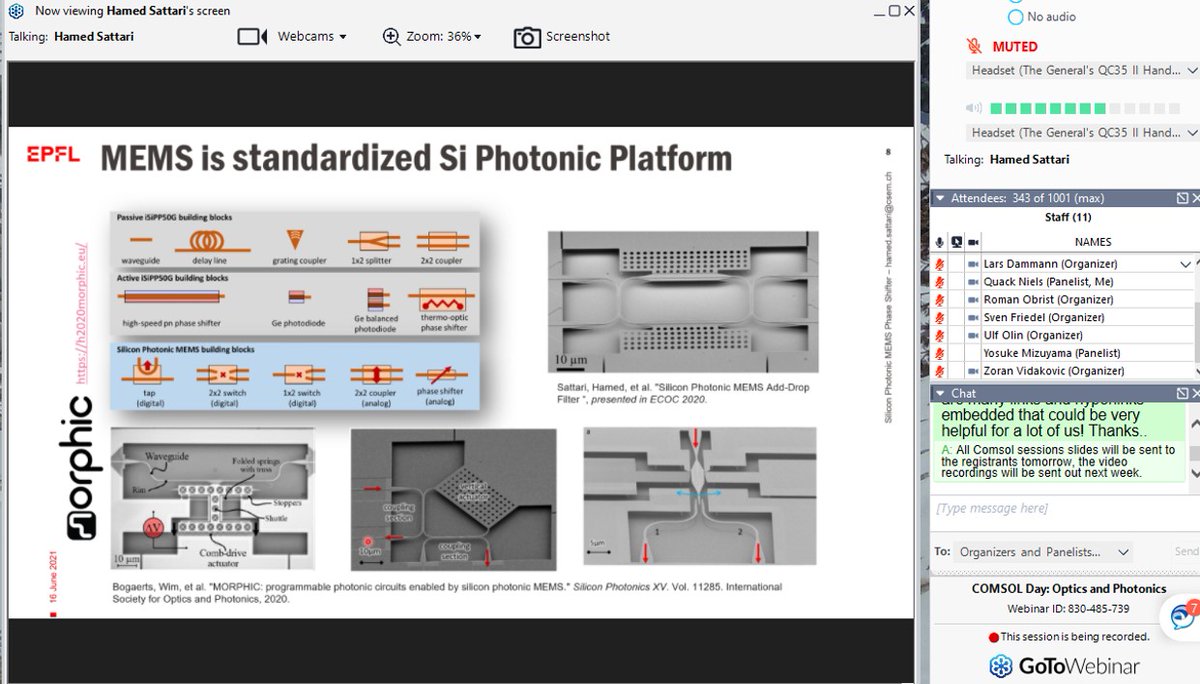Select Yosuke Mizuyama (Panelist) name
Image resolution: width=1200 pixels, height=684 pixels.
point(1051,354)
